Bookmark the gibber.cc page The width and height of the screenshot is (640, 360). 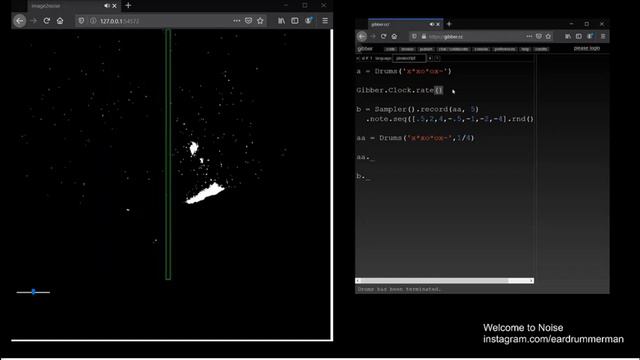(x=548, y=36)
